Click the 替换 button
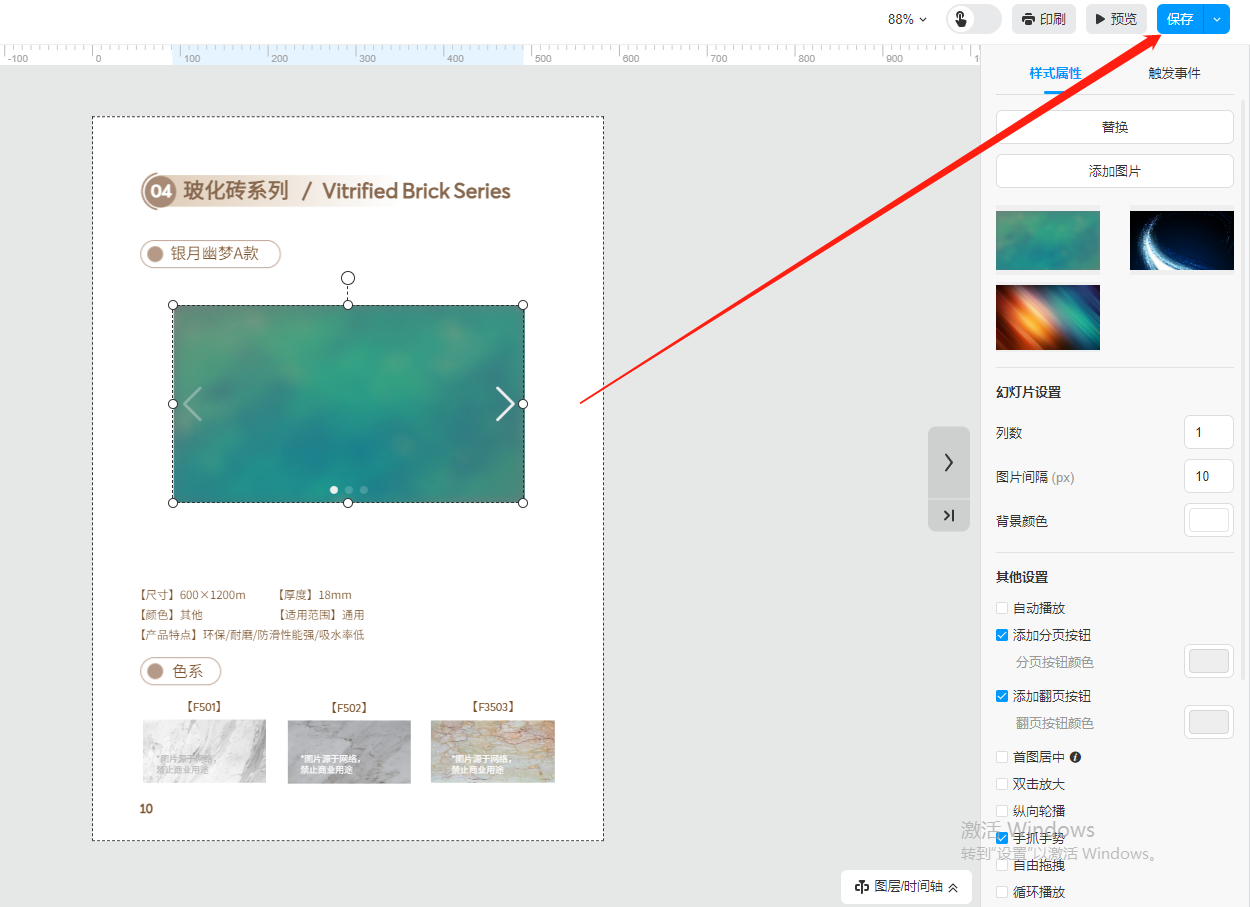 point(1114,127)
